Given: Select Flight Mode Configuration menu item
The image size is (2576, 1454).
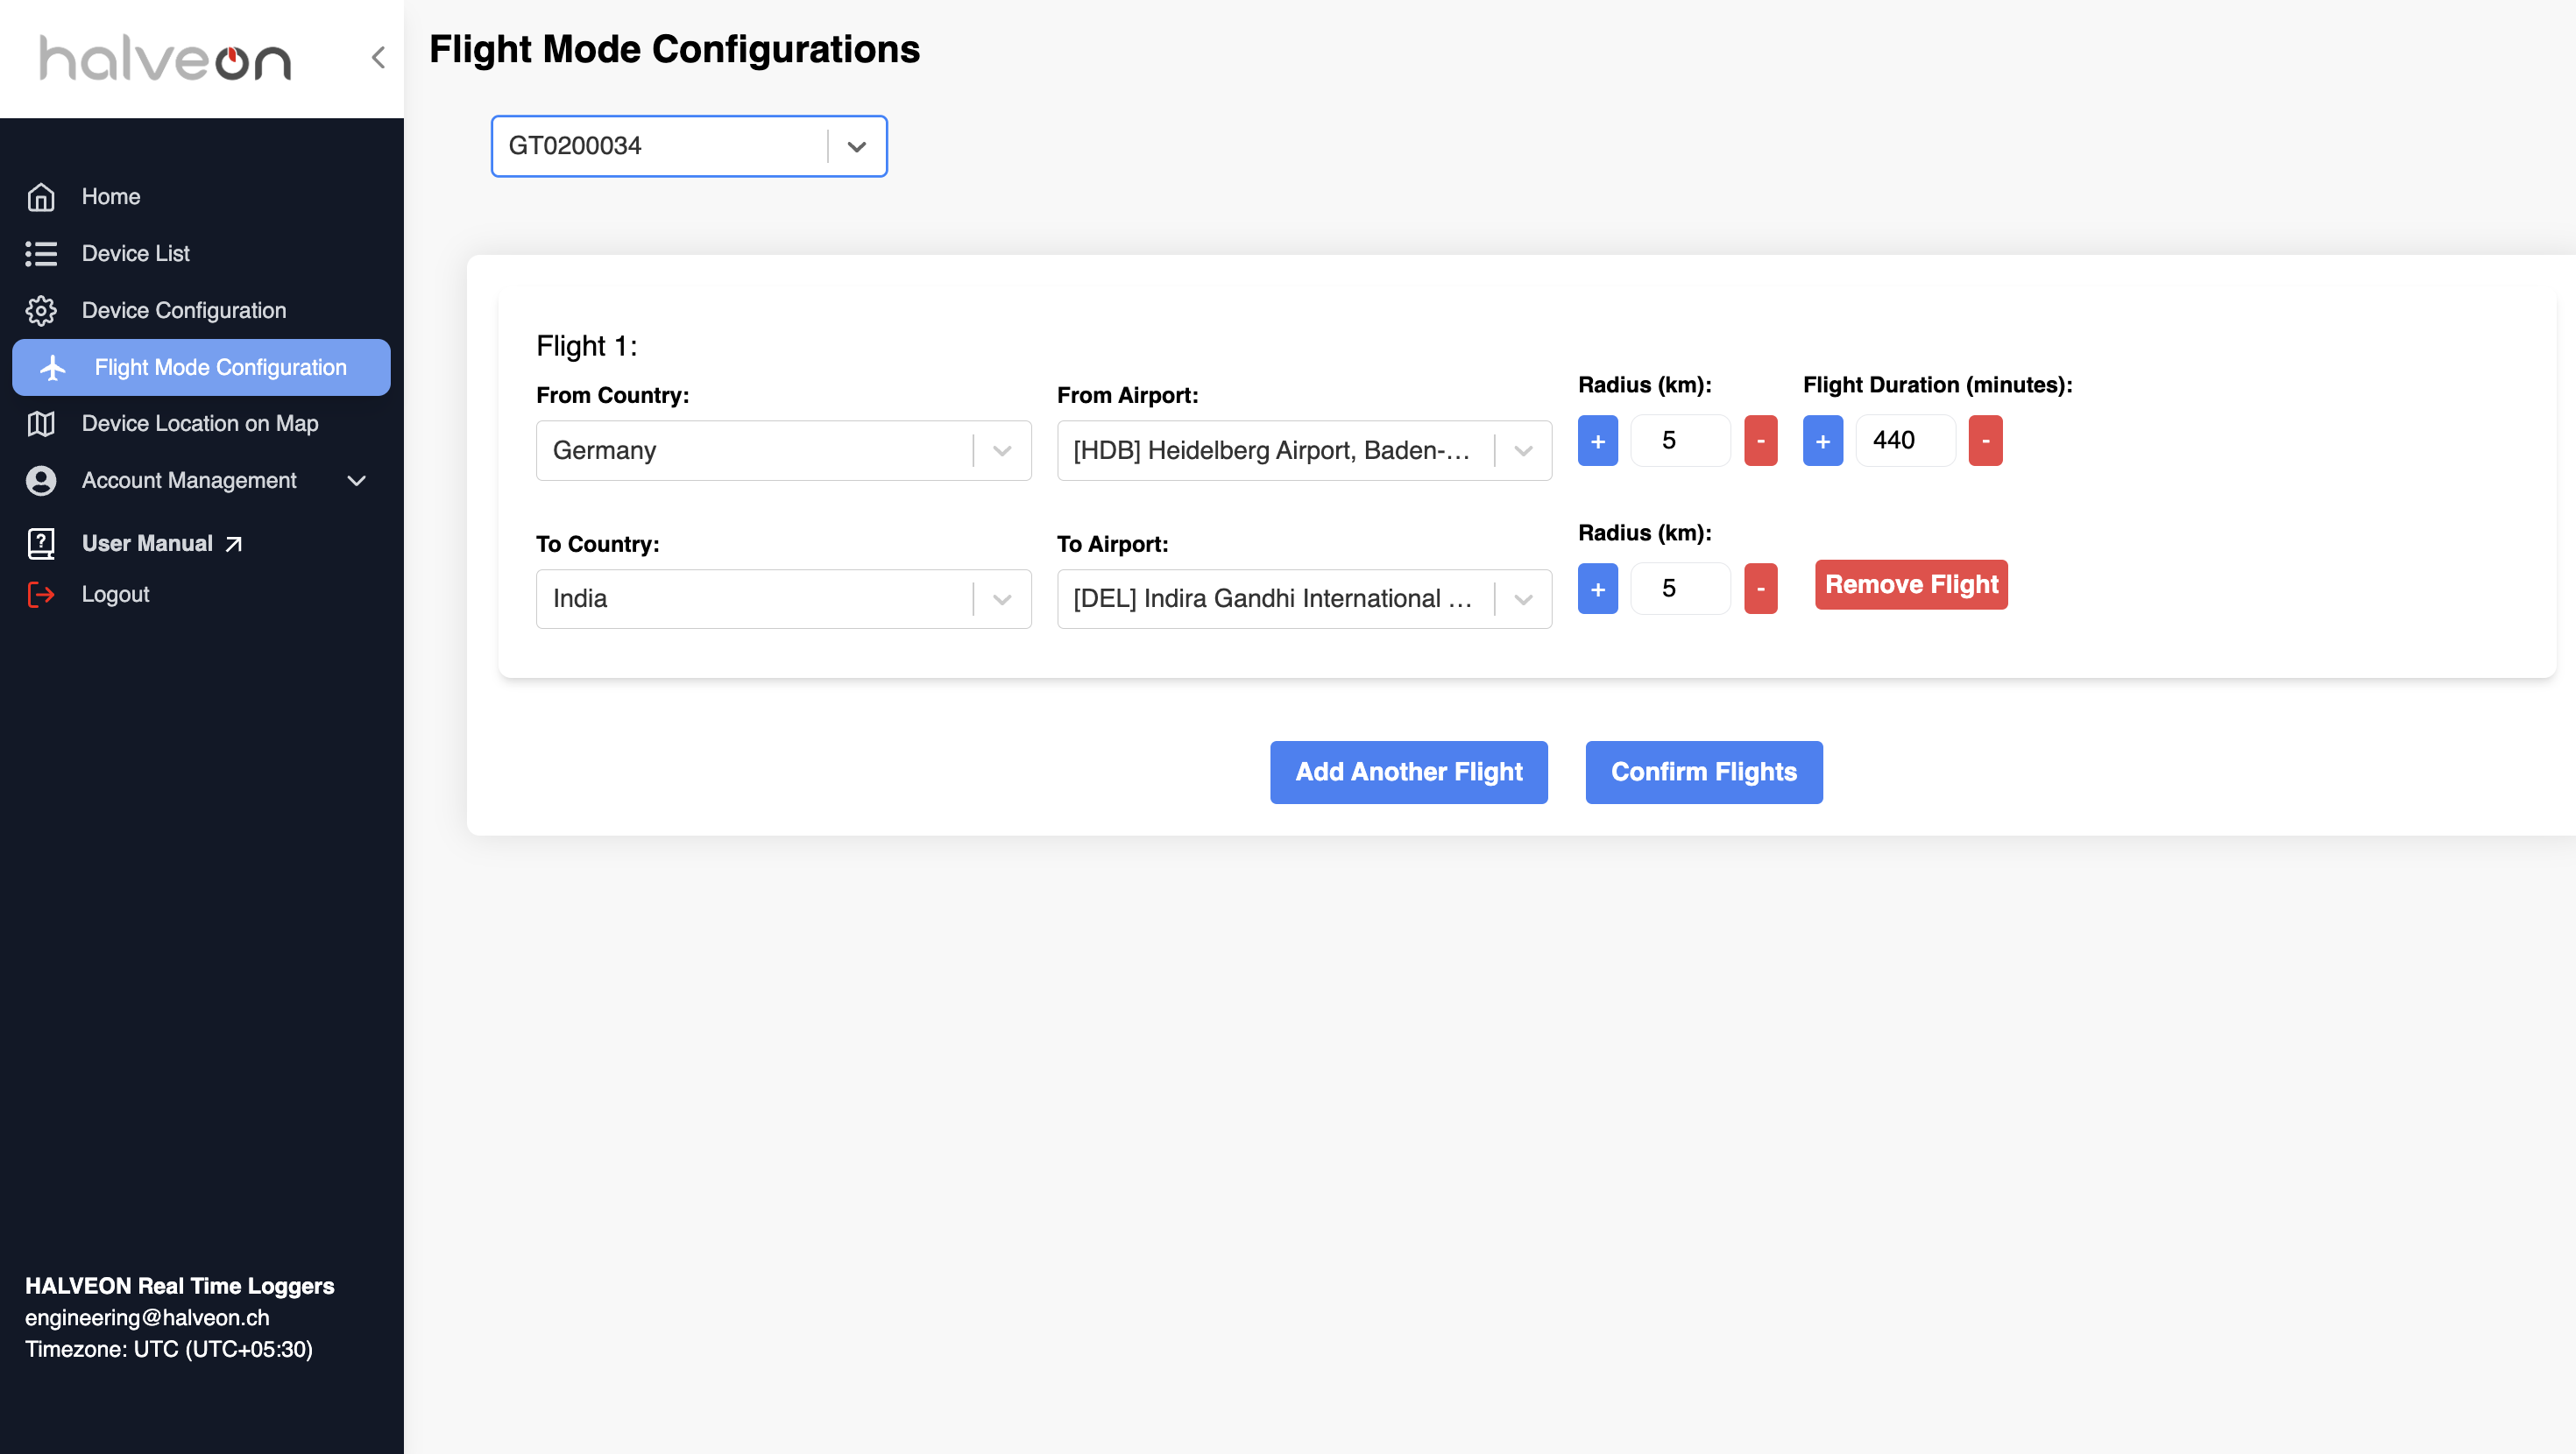Looking at the screenshot, I should [201, 368].
